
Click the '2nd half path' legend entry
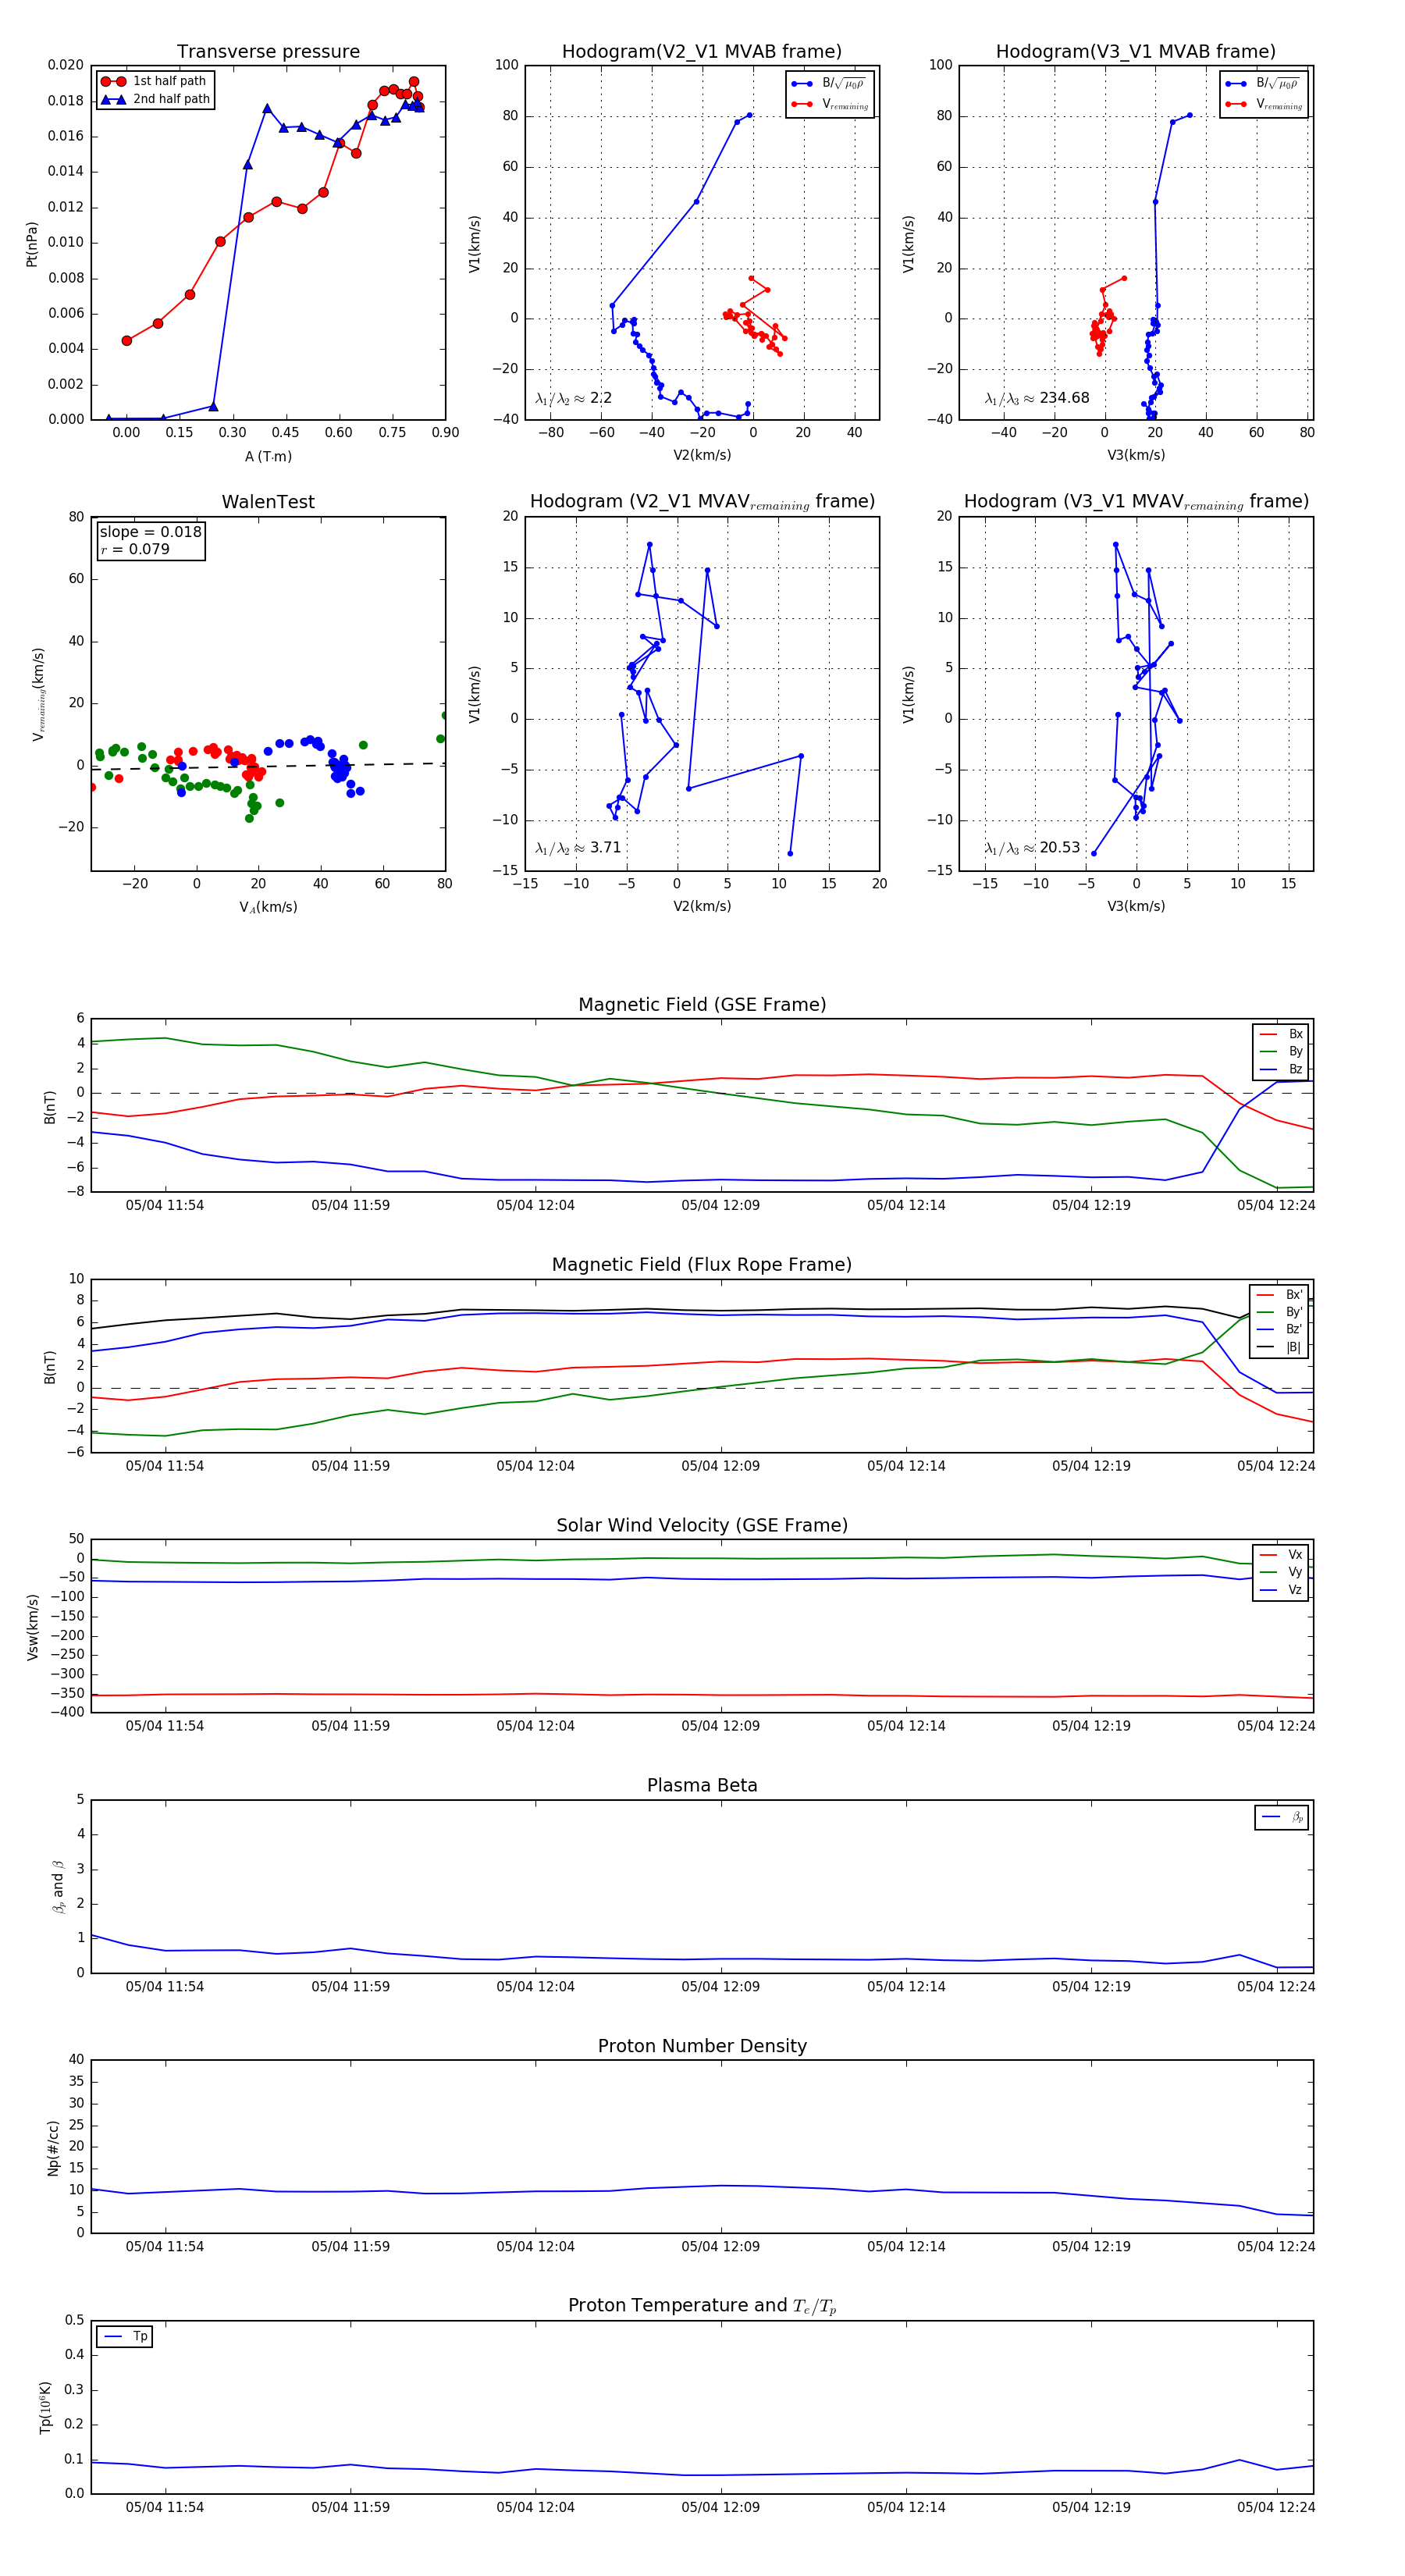155,99
